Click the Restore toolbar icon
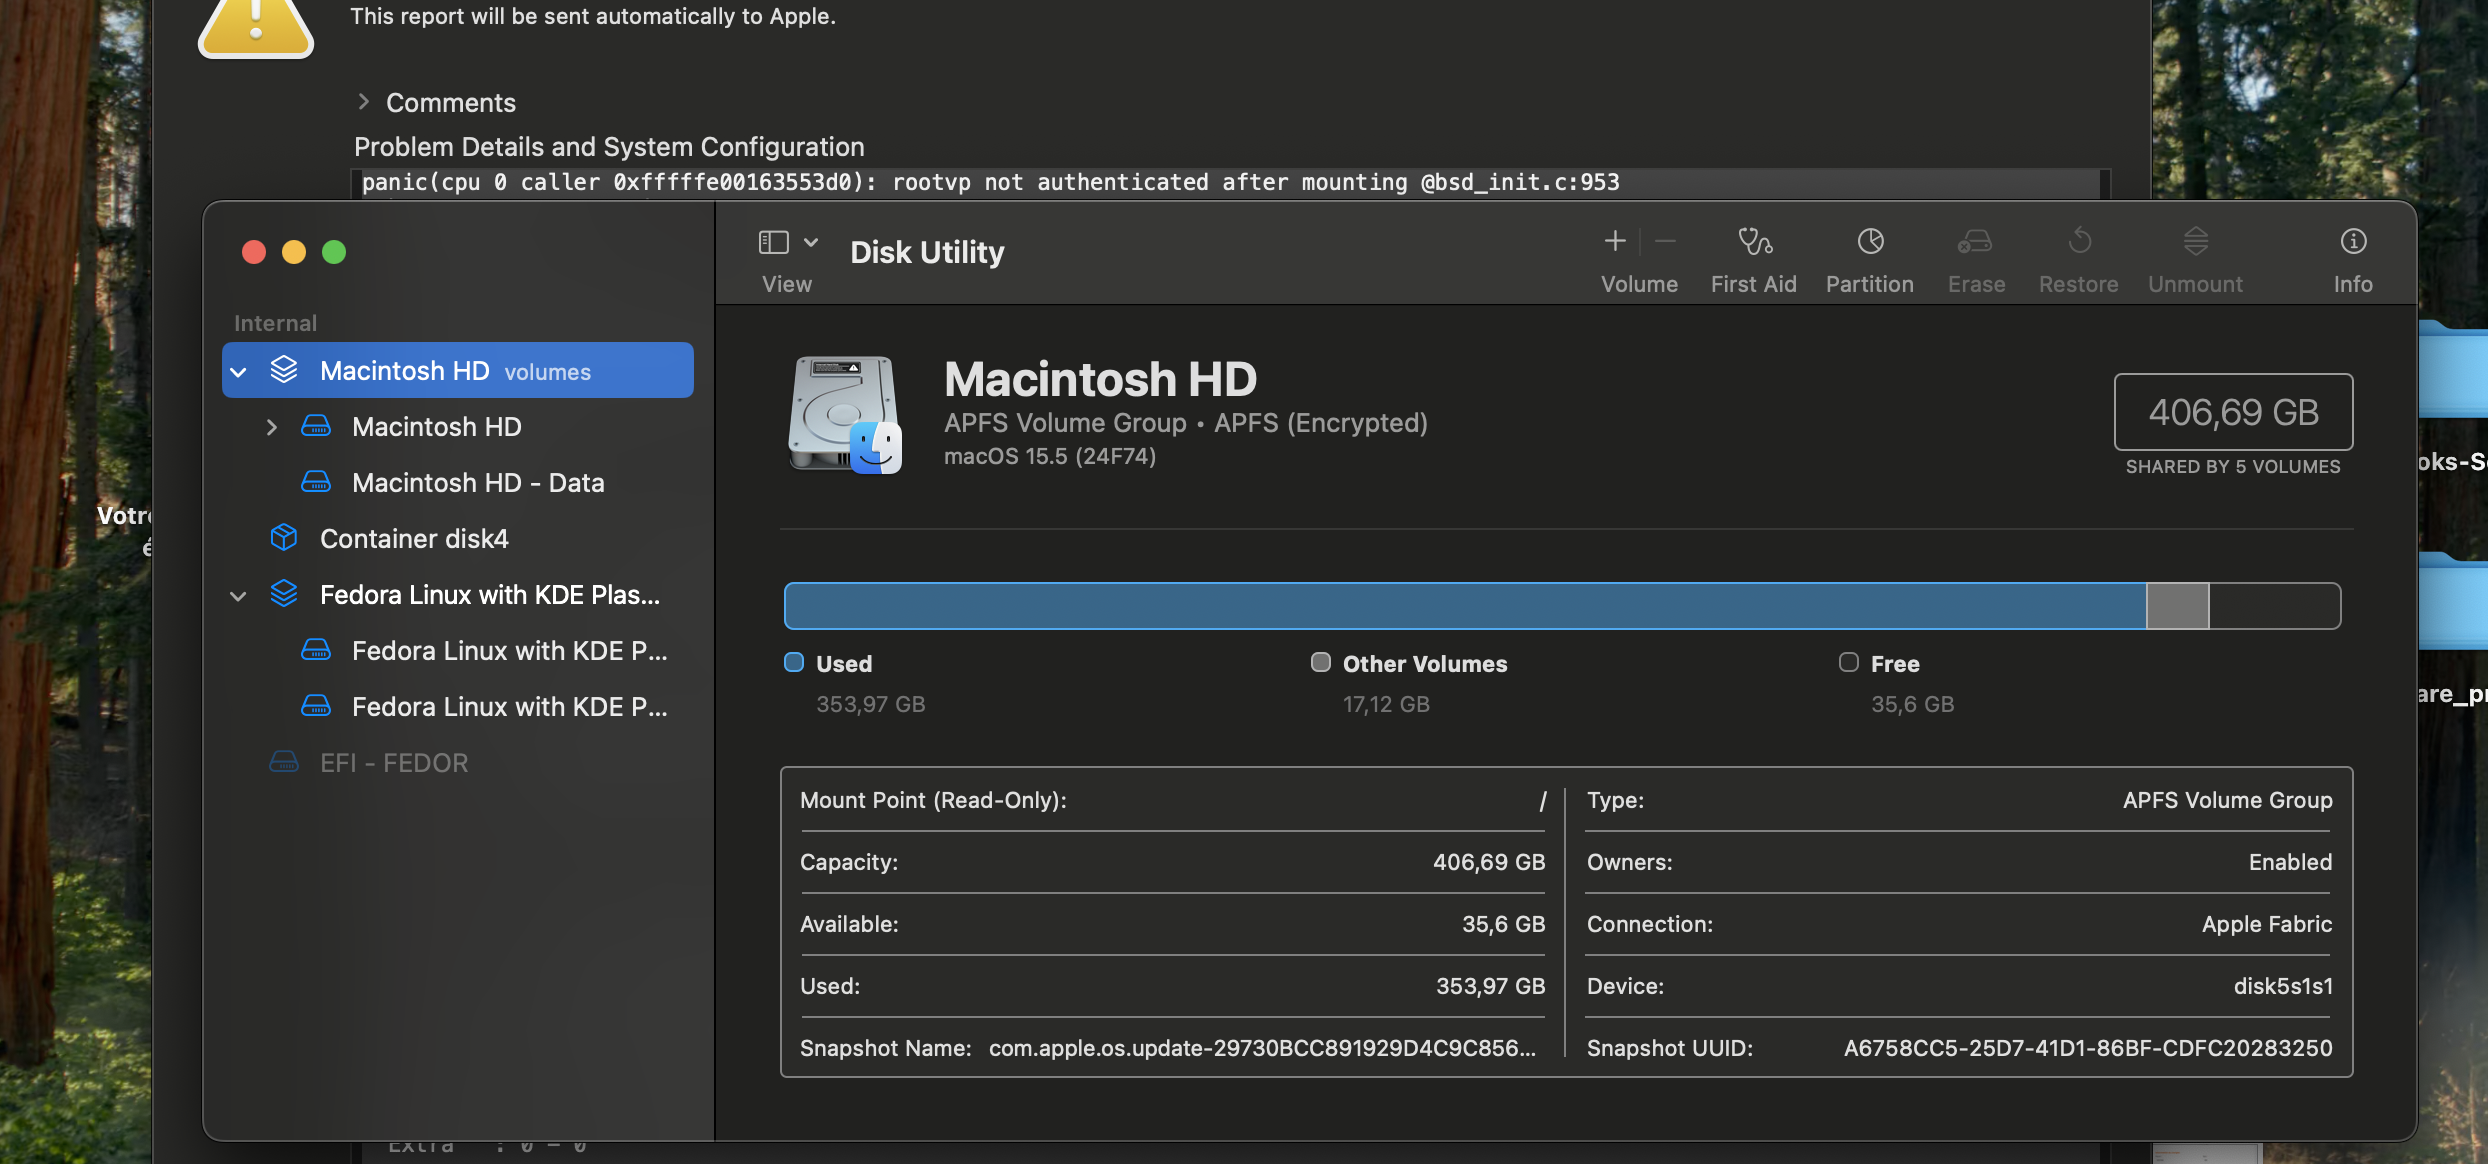The height and width of the screenshot is (1164, 2488). tap(2079, 242)
